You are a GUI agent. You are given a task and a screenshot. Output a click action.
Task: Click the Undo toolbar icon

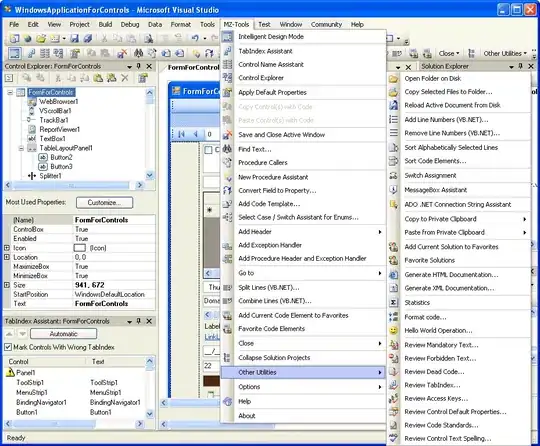pos(195,39)
